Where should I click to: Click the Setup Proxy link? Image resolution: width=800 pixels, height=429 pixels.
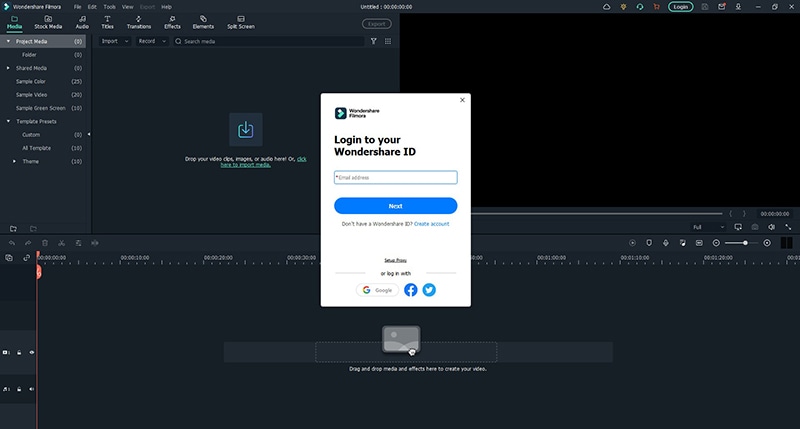click(395, 260)
